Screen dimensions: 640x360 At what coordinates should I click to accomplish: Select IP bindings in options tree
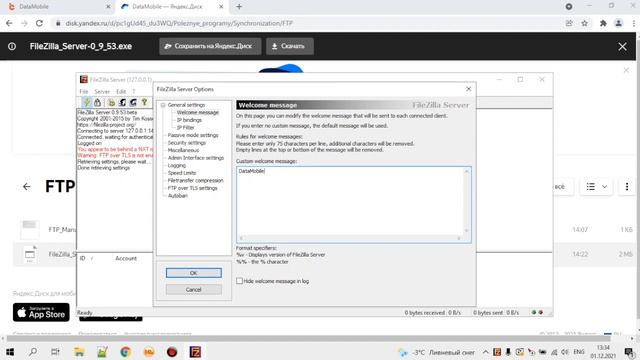click(x=189, y=120)
